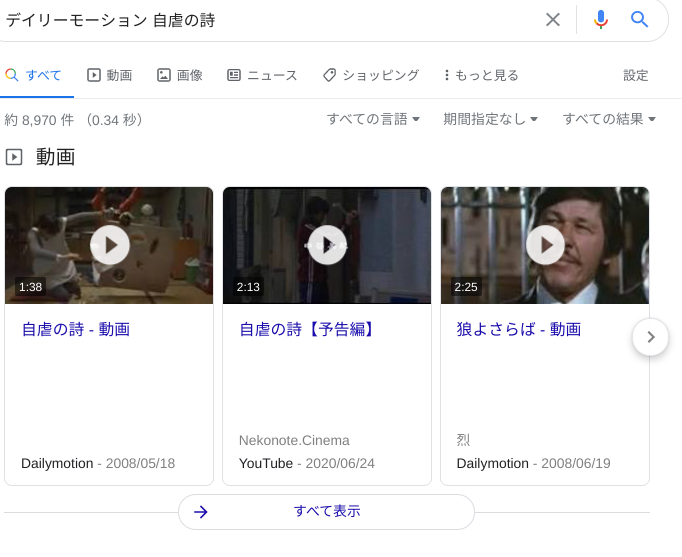Screen dimensions: 682x557
Task: Open the ニュース tab
Action: tap(262, 75)
